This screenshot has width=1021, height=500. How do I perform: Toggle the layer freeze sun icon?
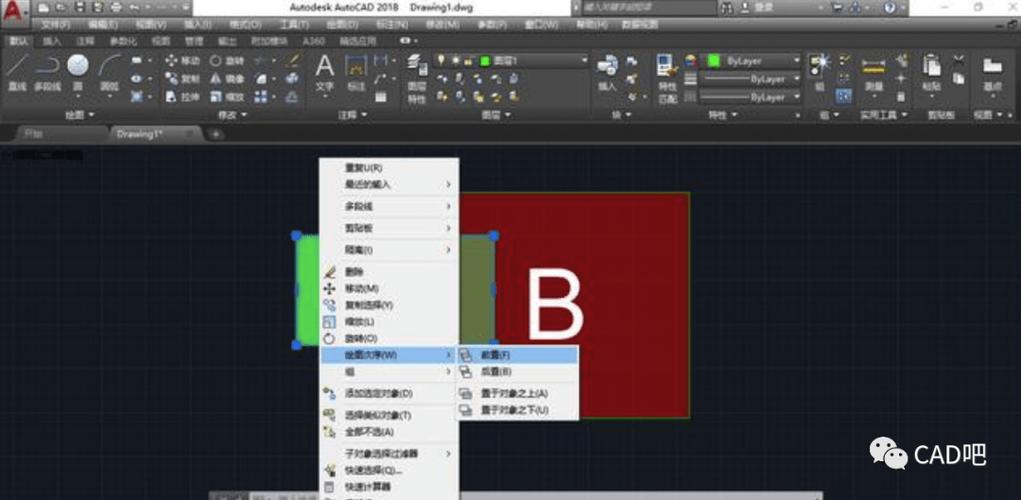pos(455,60)
